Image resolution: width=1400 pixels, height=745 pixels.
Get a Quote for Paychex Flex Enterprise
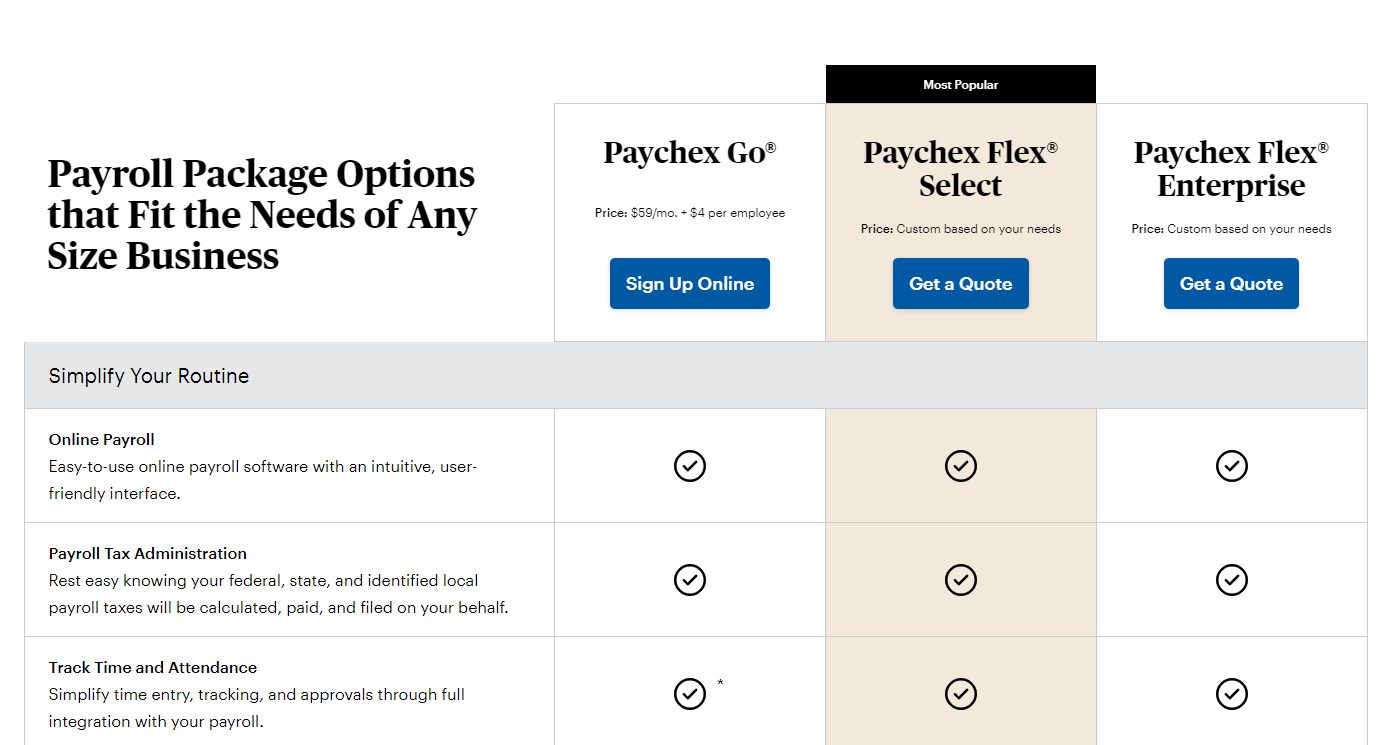coord(1231,284)
